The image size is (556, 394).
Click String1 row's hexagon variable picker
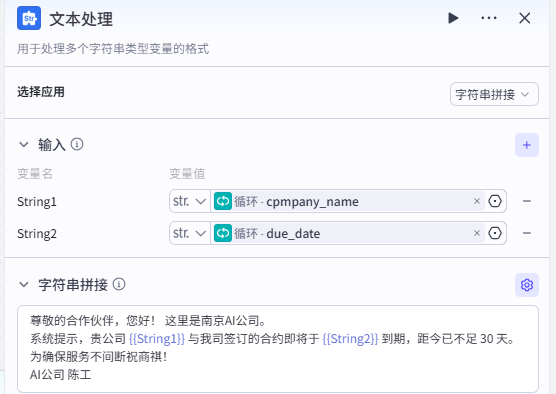495,201
